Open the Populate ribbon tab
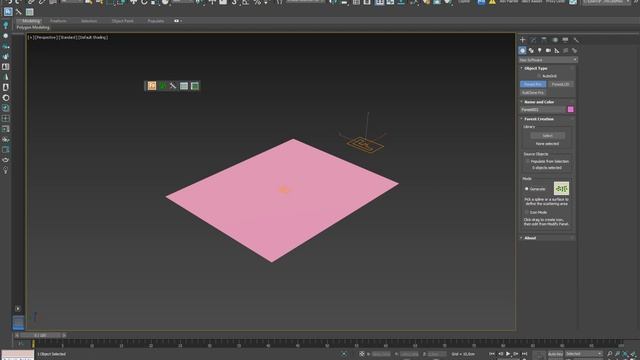 (x=156, y=21)
